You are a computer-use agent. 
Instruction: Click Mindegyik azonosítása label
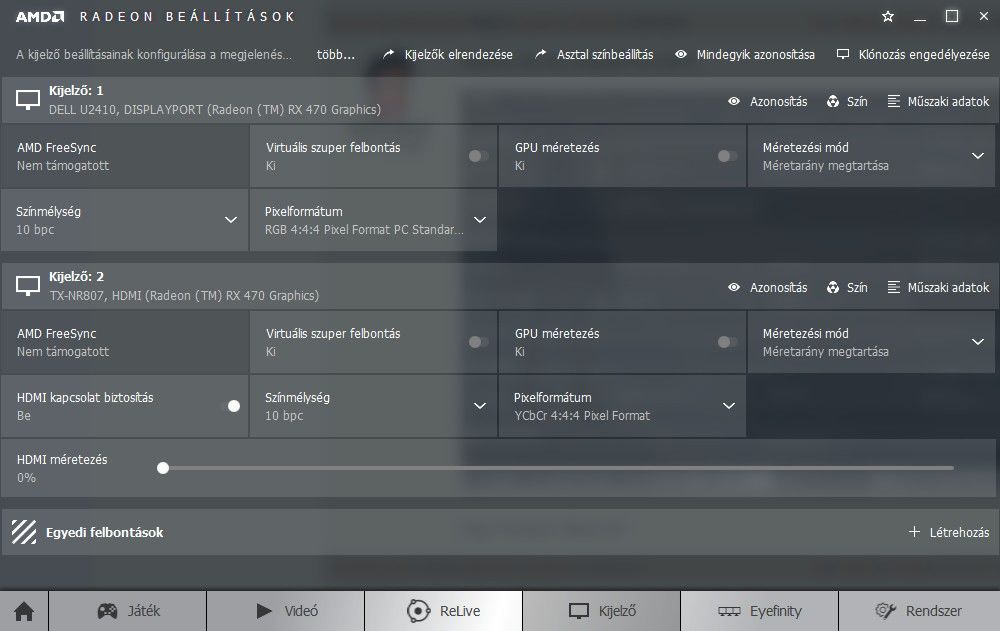tap(756, 55)
